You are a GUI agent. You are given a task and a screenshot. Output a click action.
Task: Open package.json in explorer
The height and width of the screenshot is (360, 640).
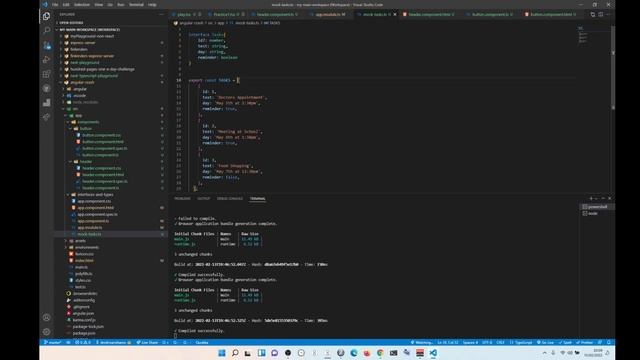(84, 333)
